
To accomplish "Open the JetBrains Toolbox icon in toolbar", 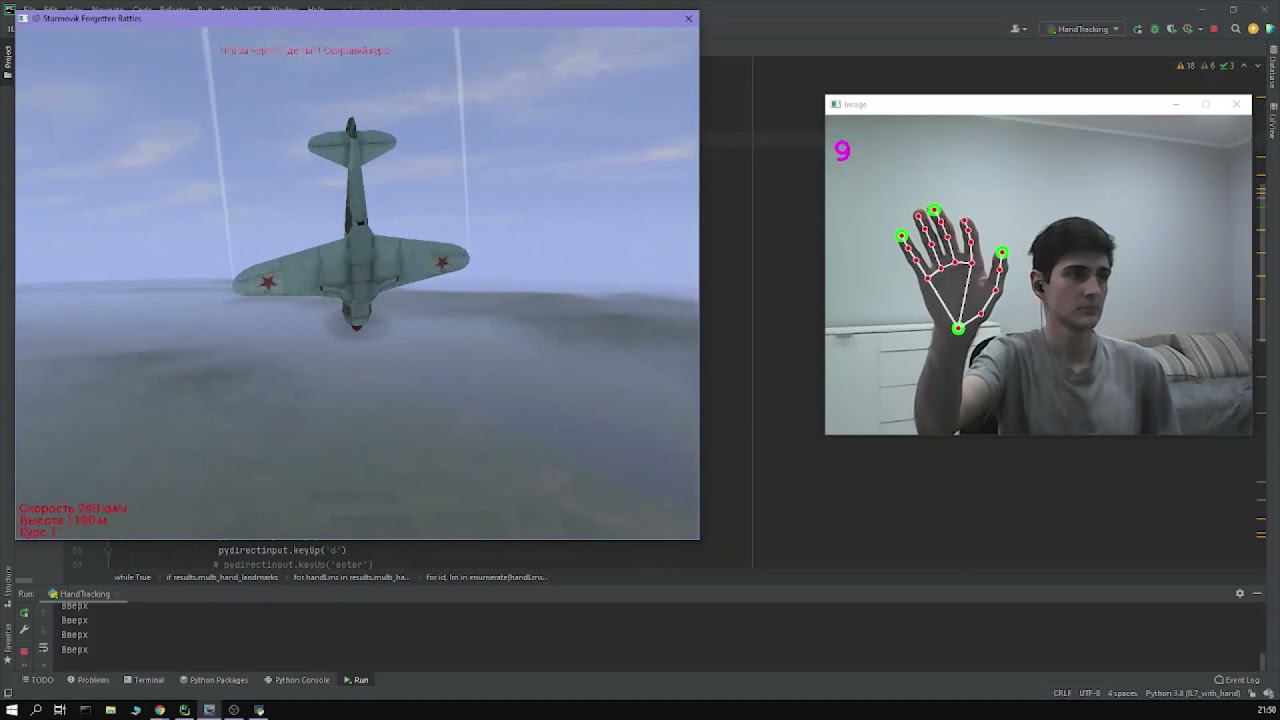I will (1268, 29).
